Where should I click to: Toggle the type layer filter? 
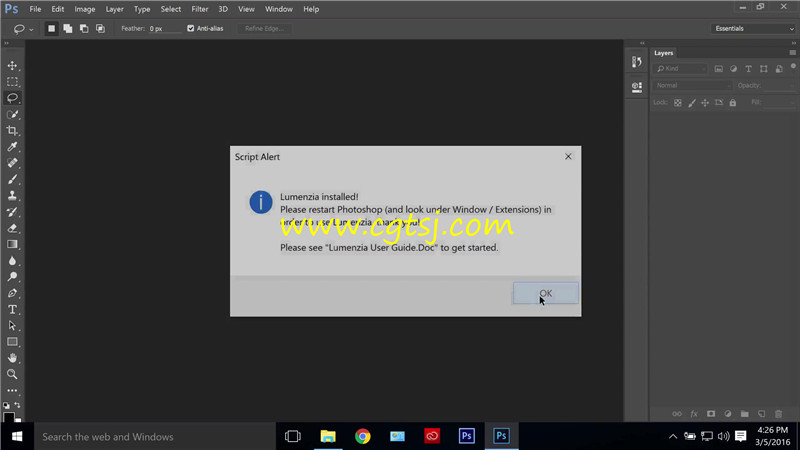[748, 69]
